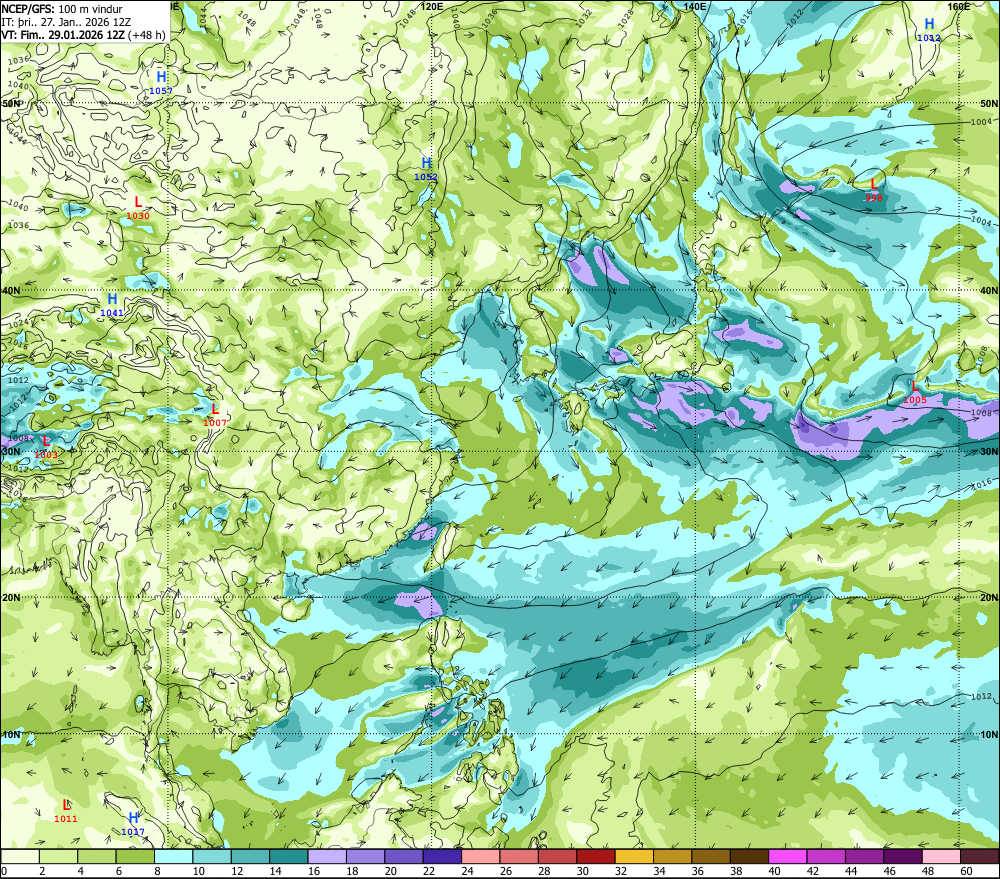Select the dark brown 38–40 legend swatch
Viewport: 1000px width, 879px height.
(749, 856)
